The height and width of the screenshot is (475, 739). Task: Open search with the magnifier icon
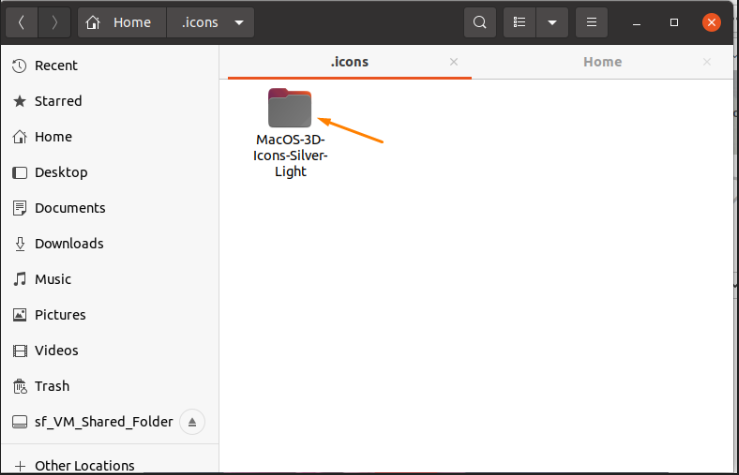pos(480,22)
